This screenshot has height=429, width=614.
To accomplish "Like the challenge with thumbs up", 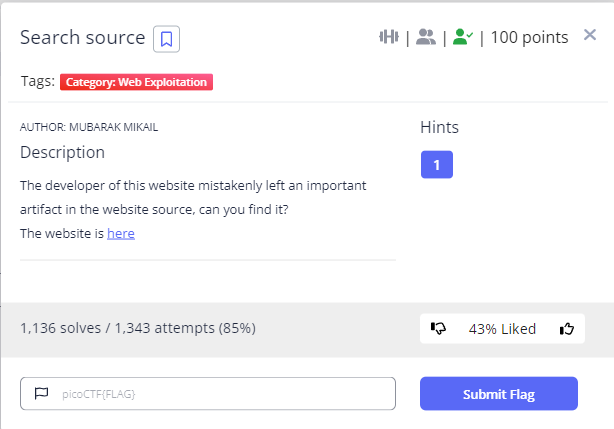I will [x=567, y=328].
